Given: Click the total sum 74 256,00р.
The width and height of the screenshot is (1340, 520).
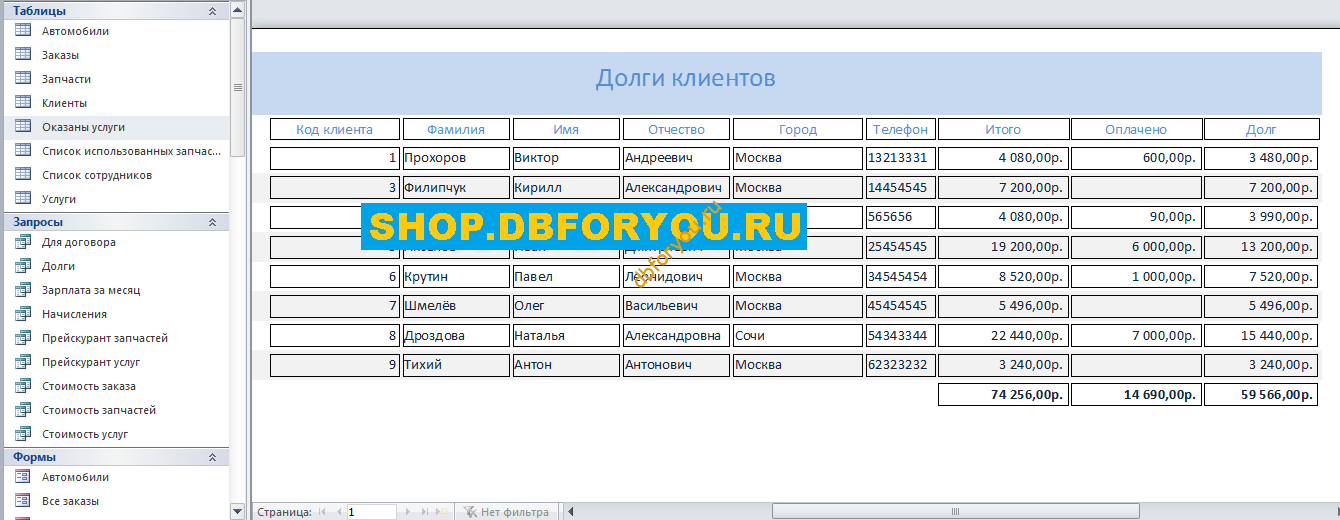Looking at the screenshot, I should (1003, 394).
